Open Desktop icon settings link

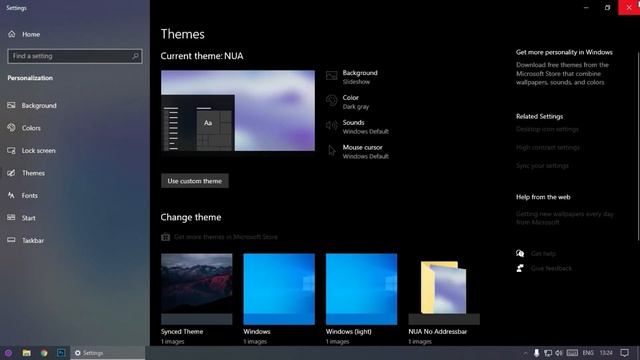pyautogui.click(x=547, y=129)
